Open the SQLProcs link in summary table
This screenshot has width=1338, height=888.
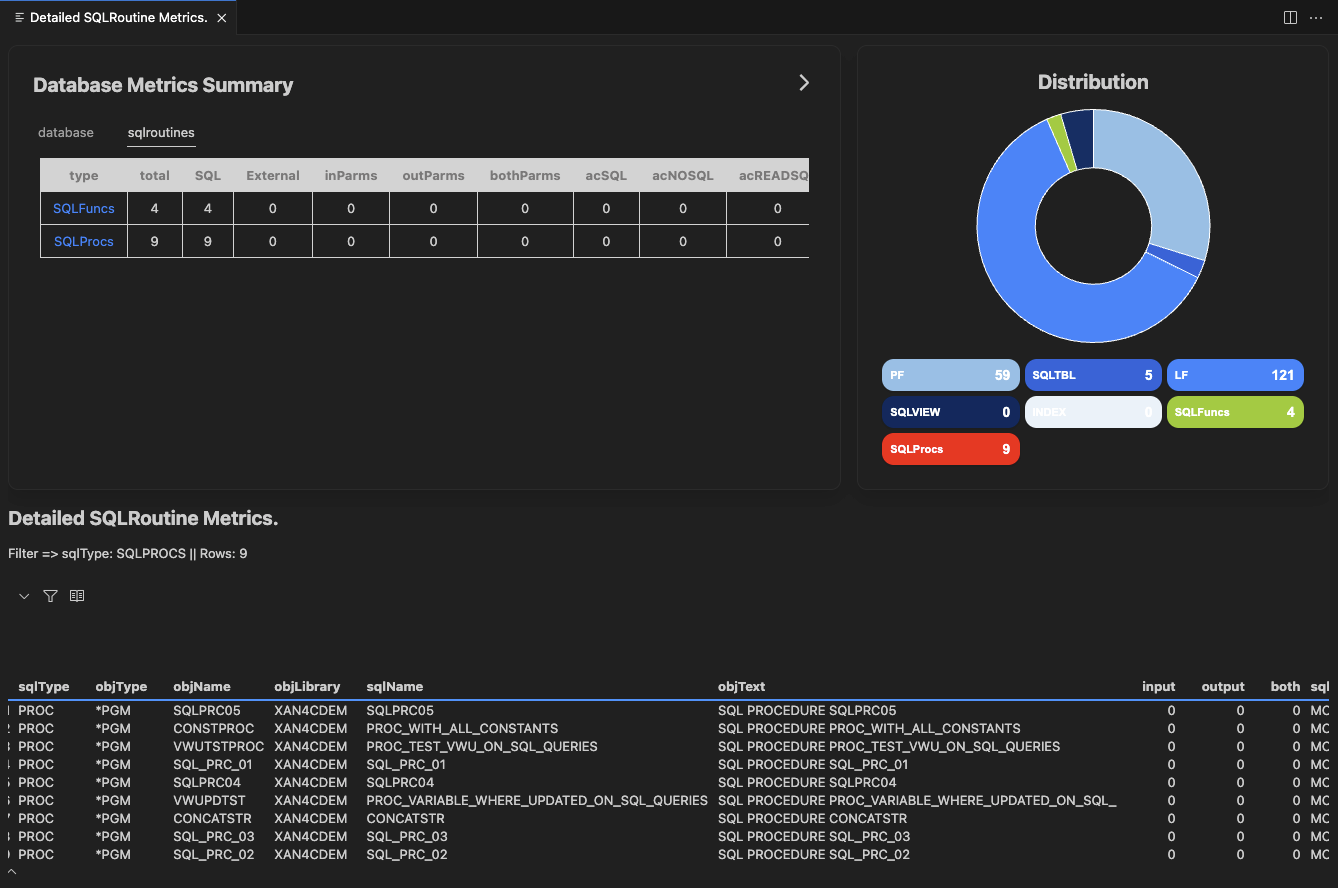point(84,241)
